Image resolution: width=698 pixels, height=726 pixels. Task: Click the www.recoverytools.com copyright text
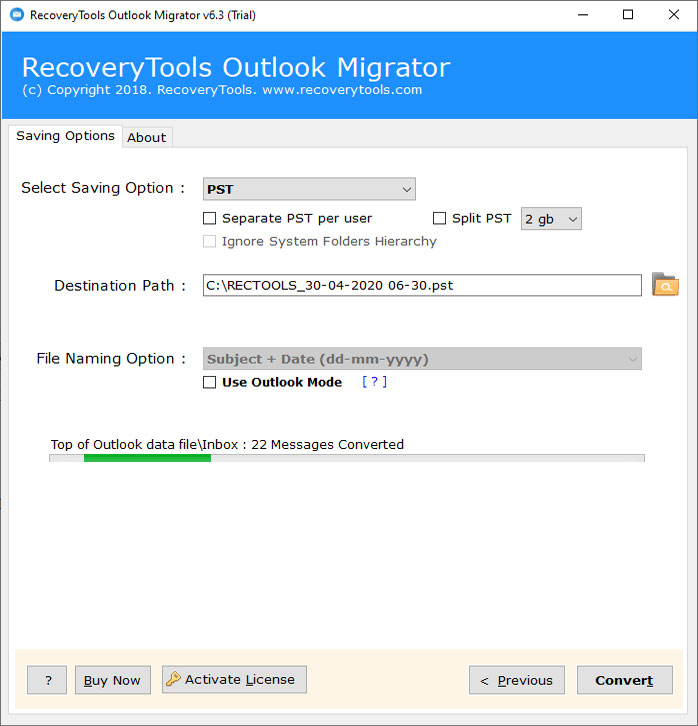(x=342, y=90)
